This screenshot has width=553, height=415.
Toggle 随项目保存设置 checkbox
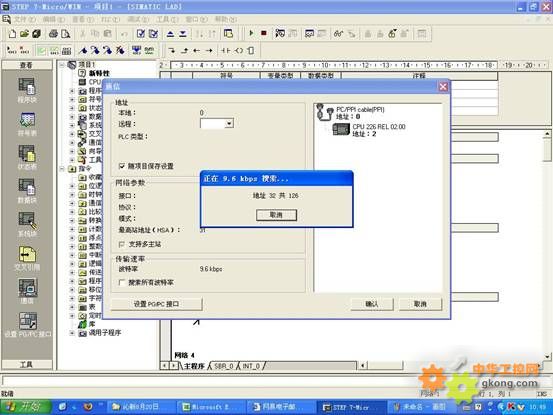coord(122,166)
